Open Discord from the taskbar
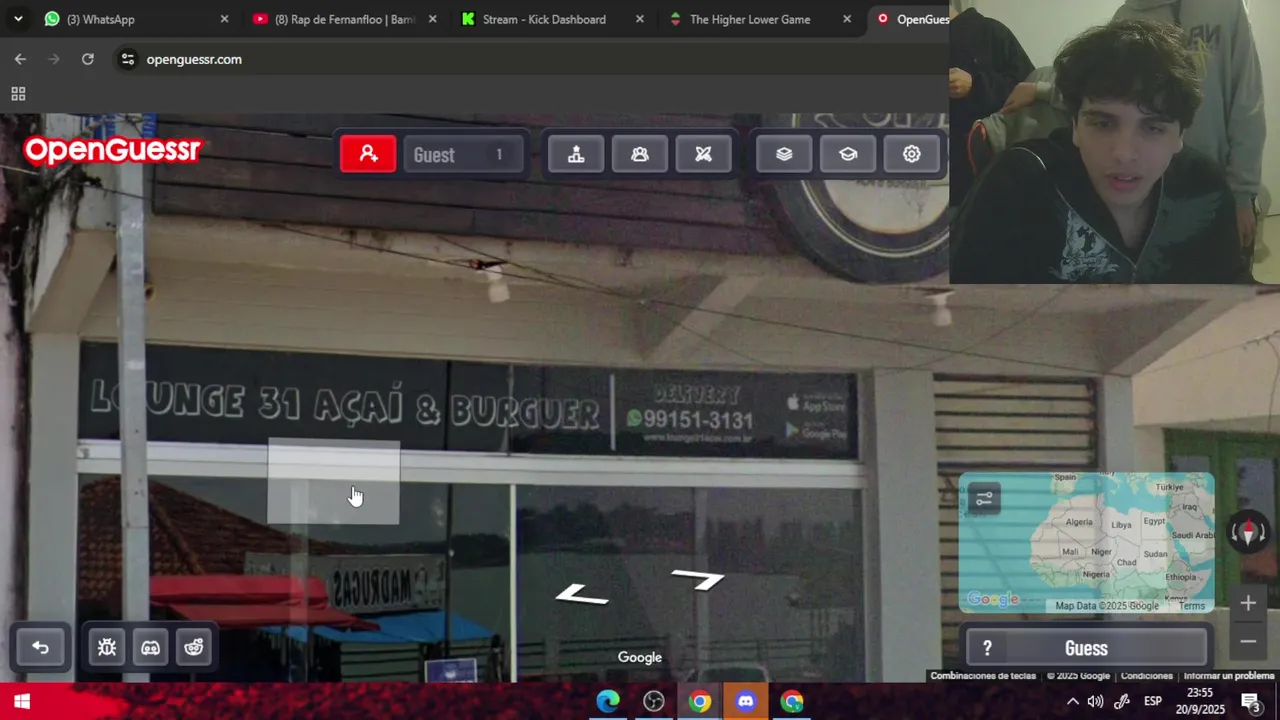The image size is (1280, 720). (x=745, y=701)
